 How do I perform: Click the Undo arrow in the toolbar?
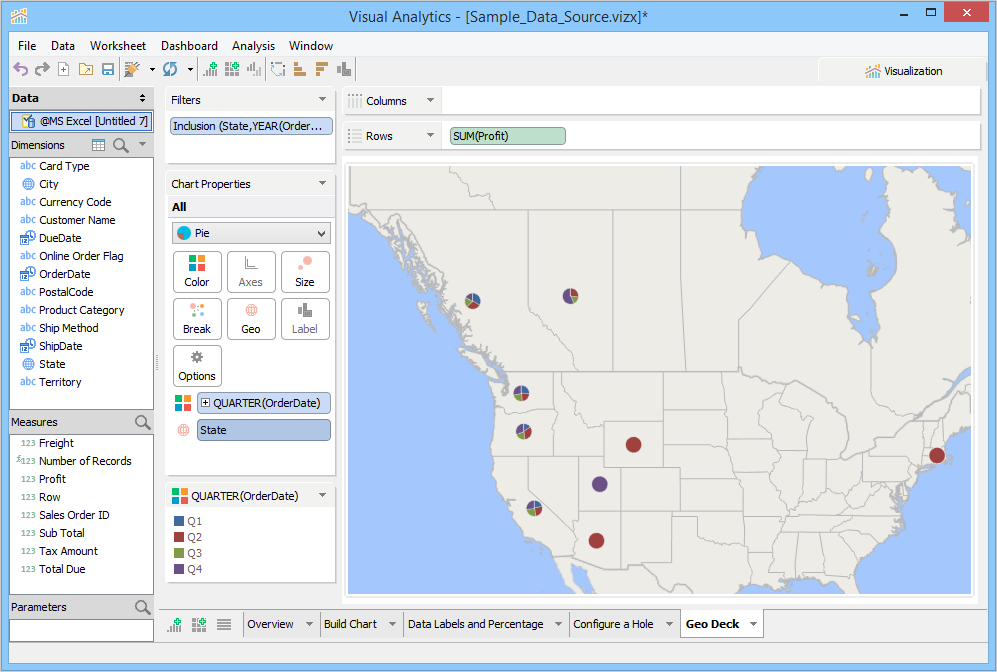(20, 69)
